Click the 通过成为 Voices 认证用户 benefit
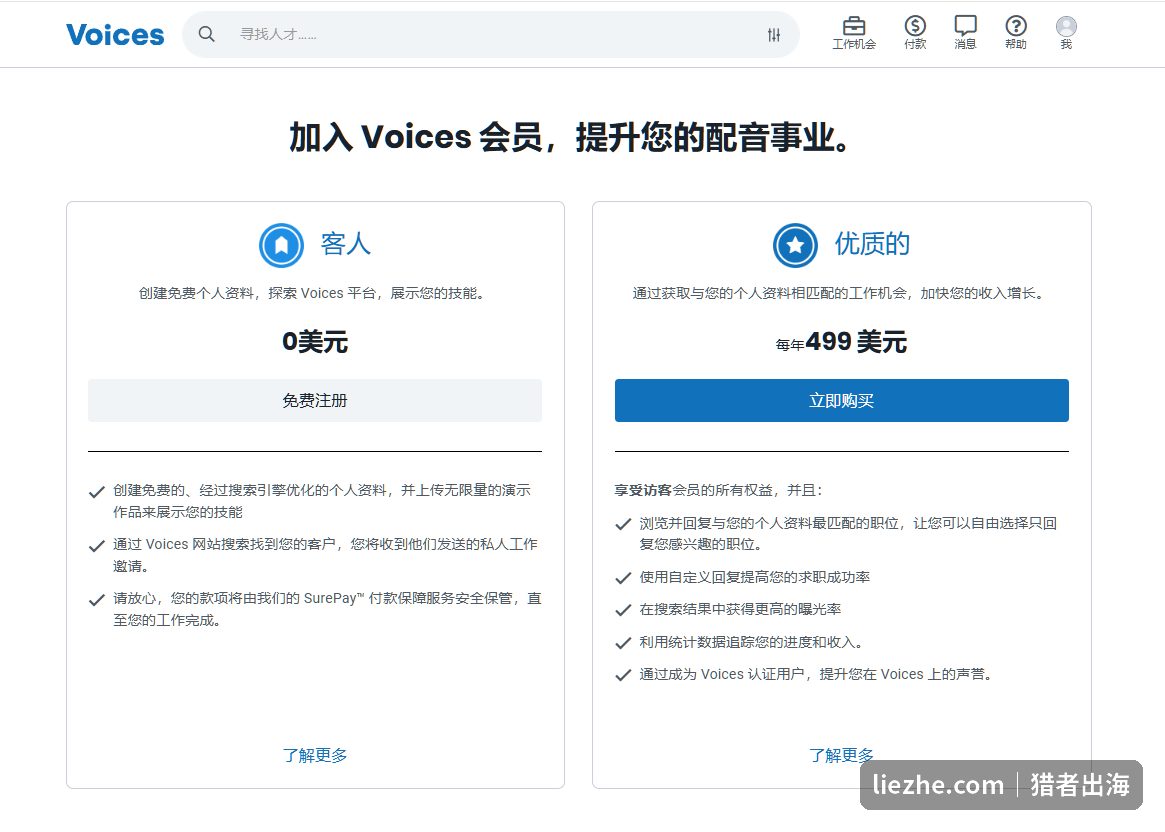Viewport: 1165px width, 832px height. click(816, 675)
